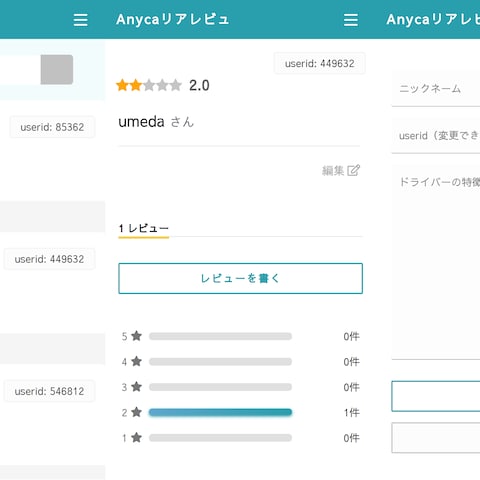
Task: Click the 編集 edit pencil icon
Action: (x=353, y=170)
